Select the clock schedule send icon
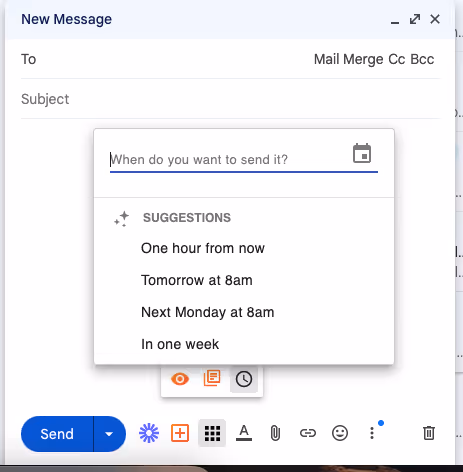This screenshot has width=463, height=472. point(244,379)
